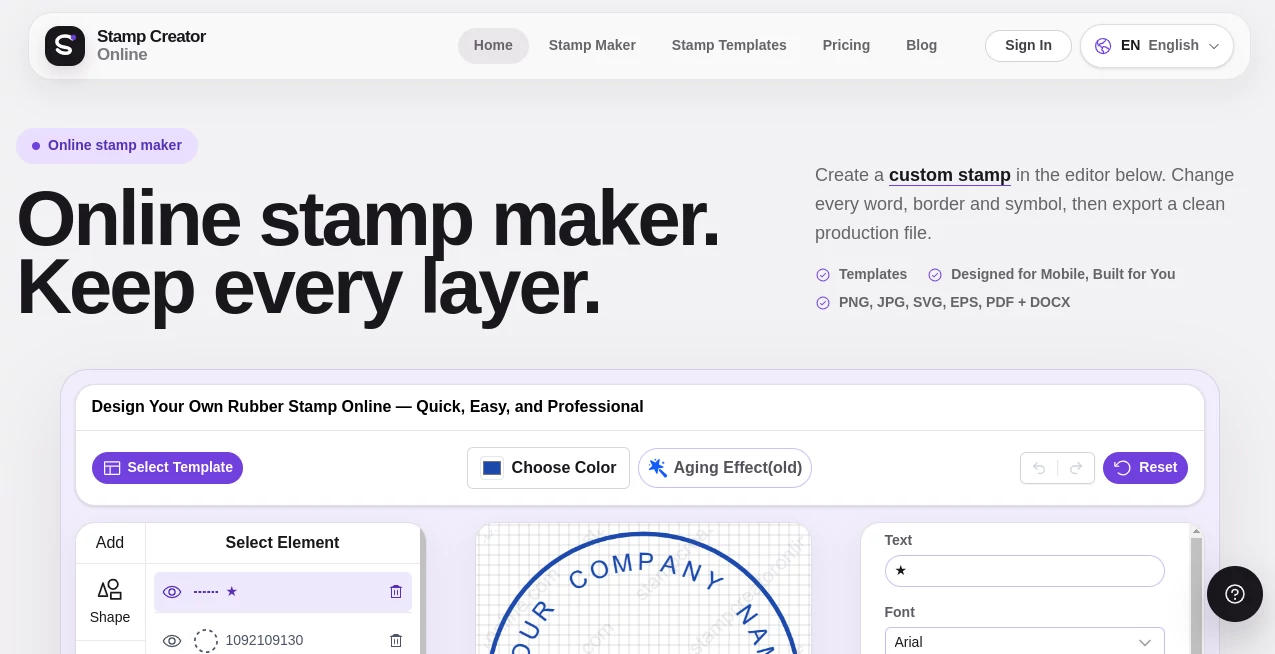Visit the Blog nav link
1275x654 pixels.
[921, 46]
